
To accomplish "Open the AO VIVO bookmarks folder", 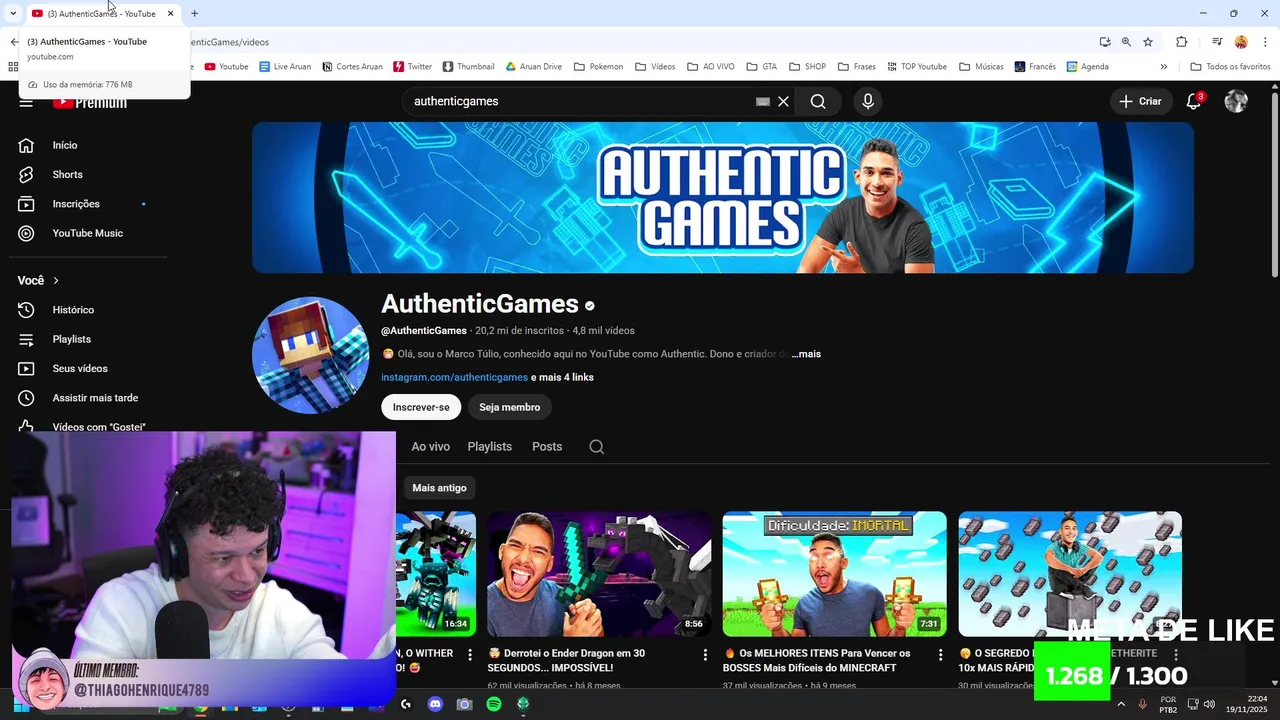I will pos(711,66).
